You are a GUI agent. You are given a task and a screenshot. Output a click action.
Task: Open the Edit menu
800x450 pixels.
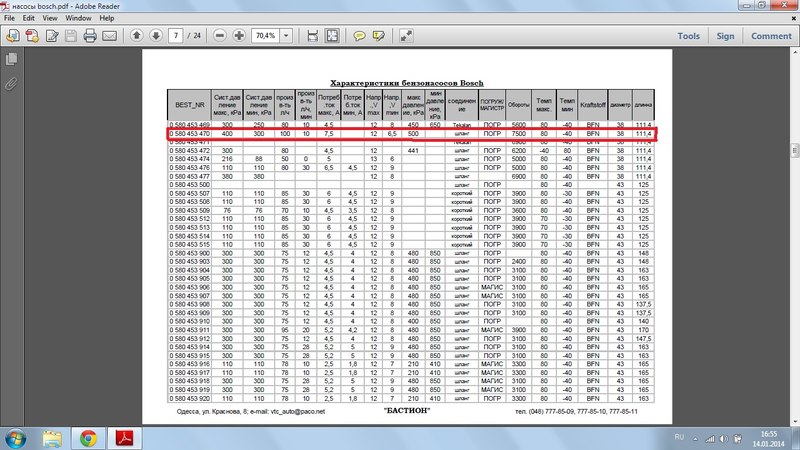28,18
